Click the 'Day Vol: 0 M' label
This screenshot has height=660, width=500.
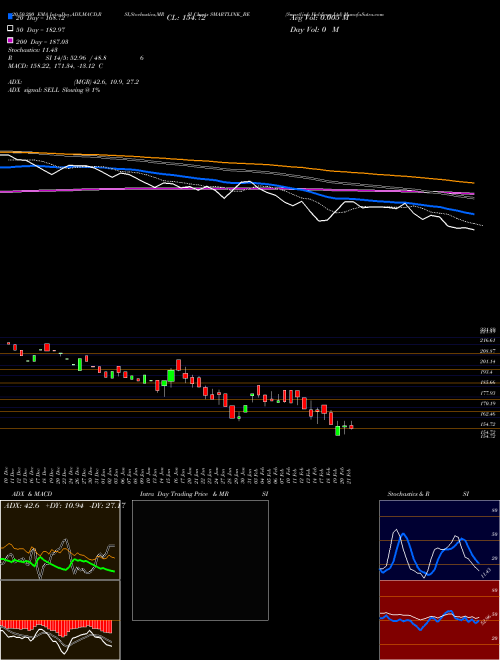coord(314,29)
